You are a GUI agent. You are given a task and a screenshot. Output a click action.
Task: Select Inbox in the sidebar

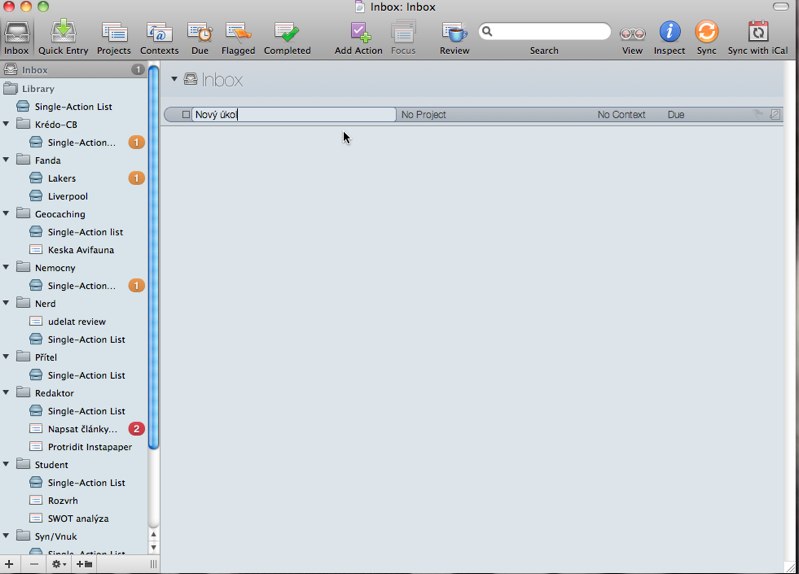tap(74, 70)
